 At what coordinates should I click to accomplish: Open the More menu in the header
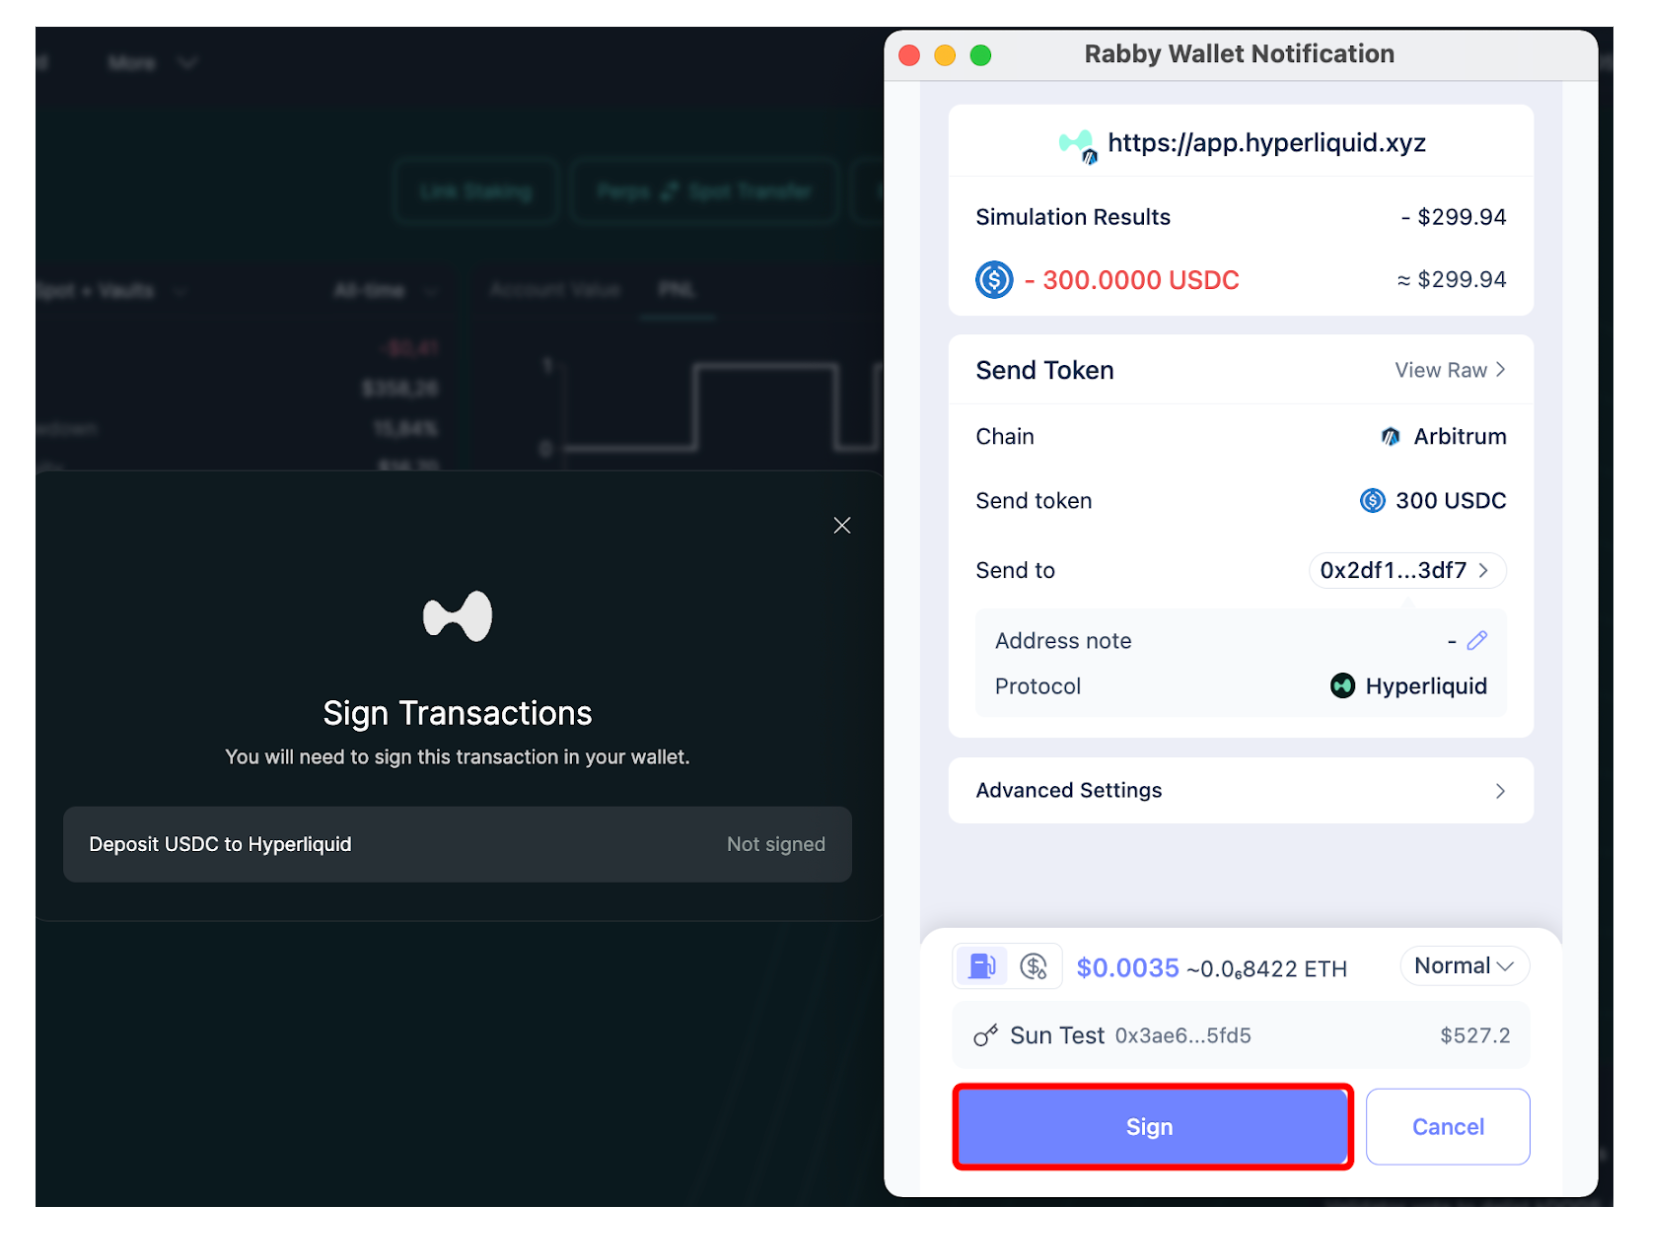tap(150, 63)
